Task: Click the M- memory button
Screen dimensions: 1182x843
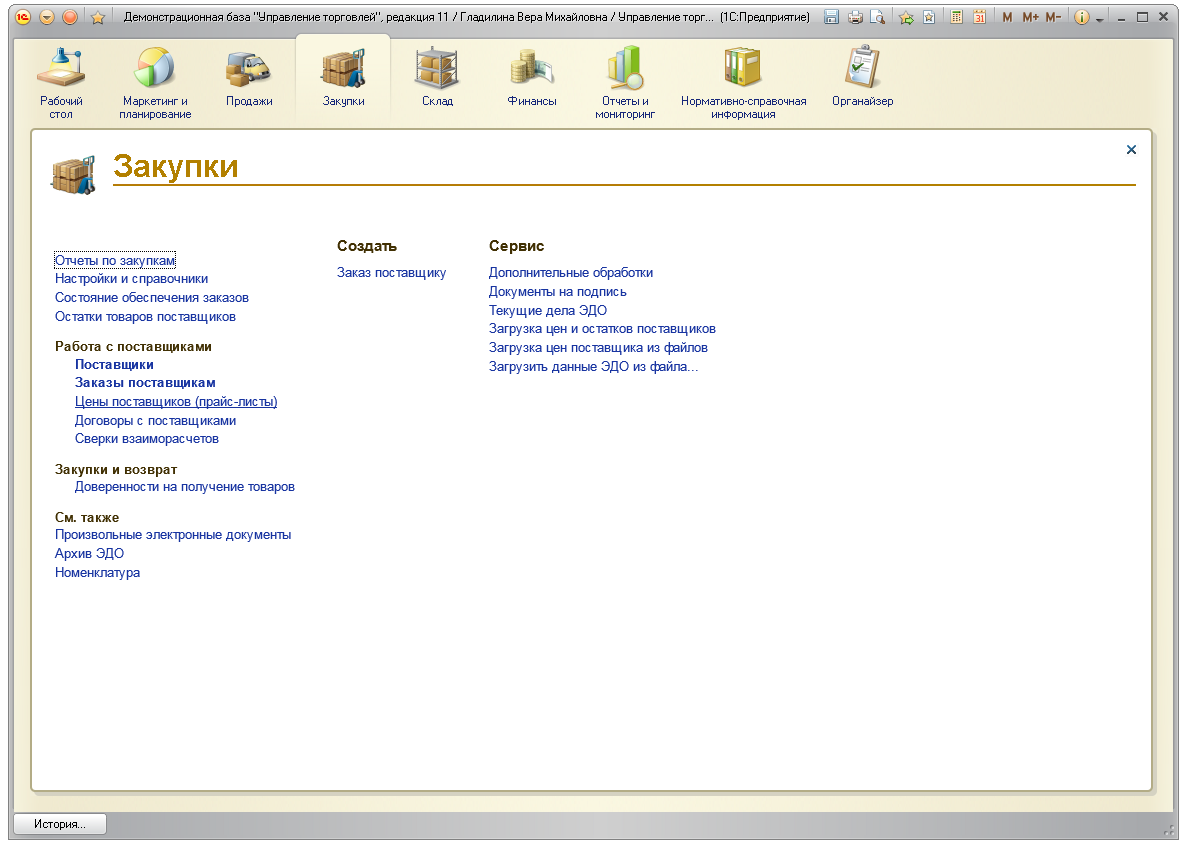Action: pos(1053,17)
